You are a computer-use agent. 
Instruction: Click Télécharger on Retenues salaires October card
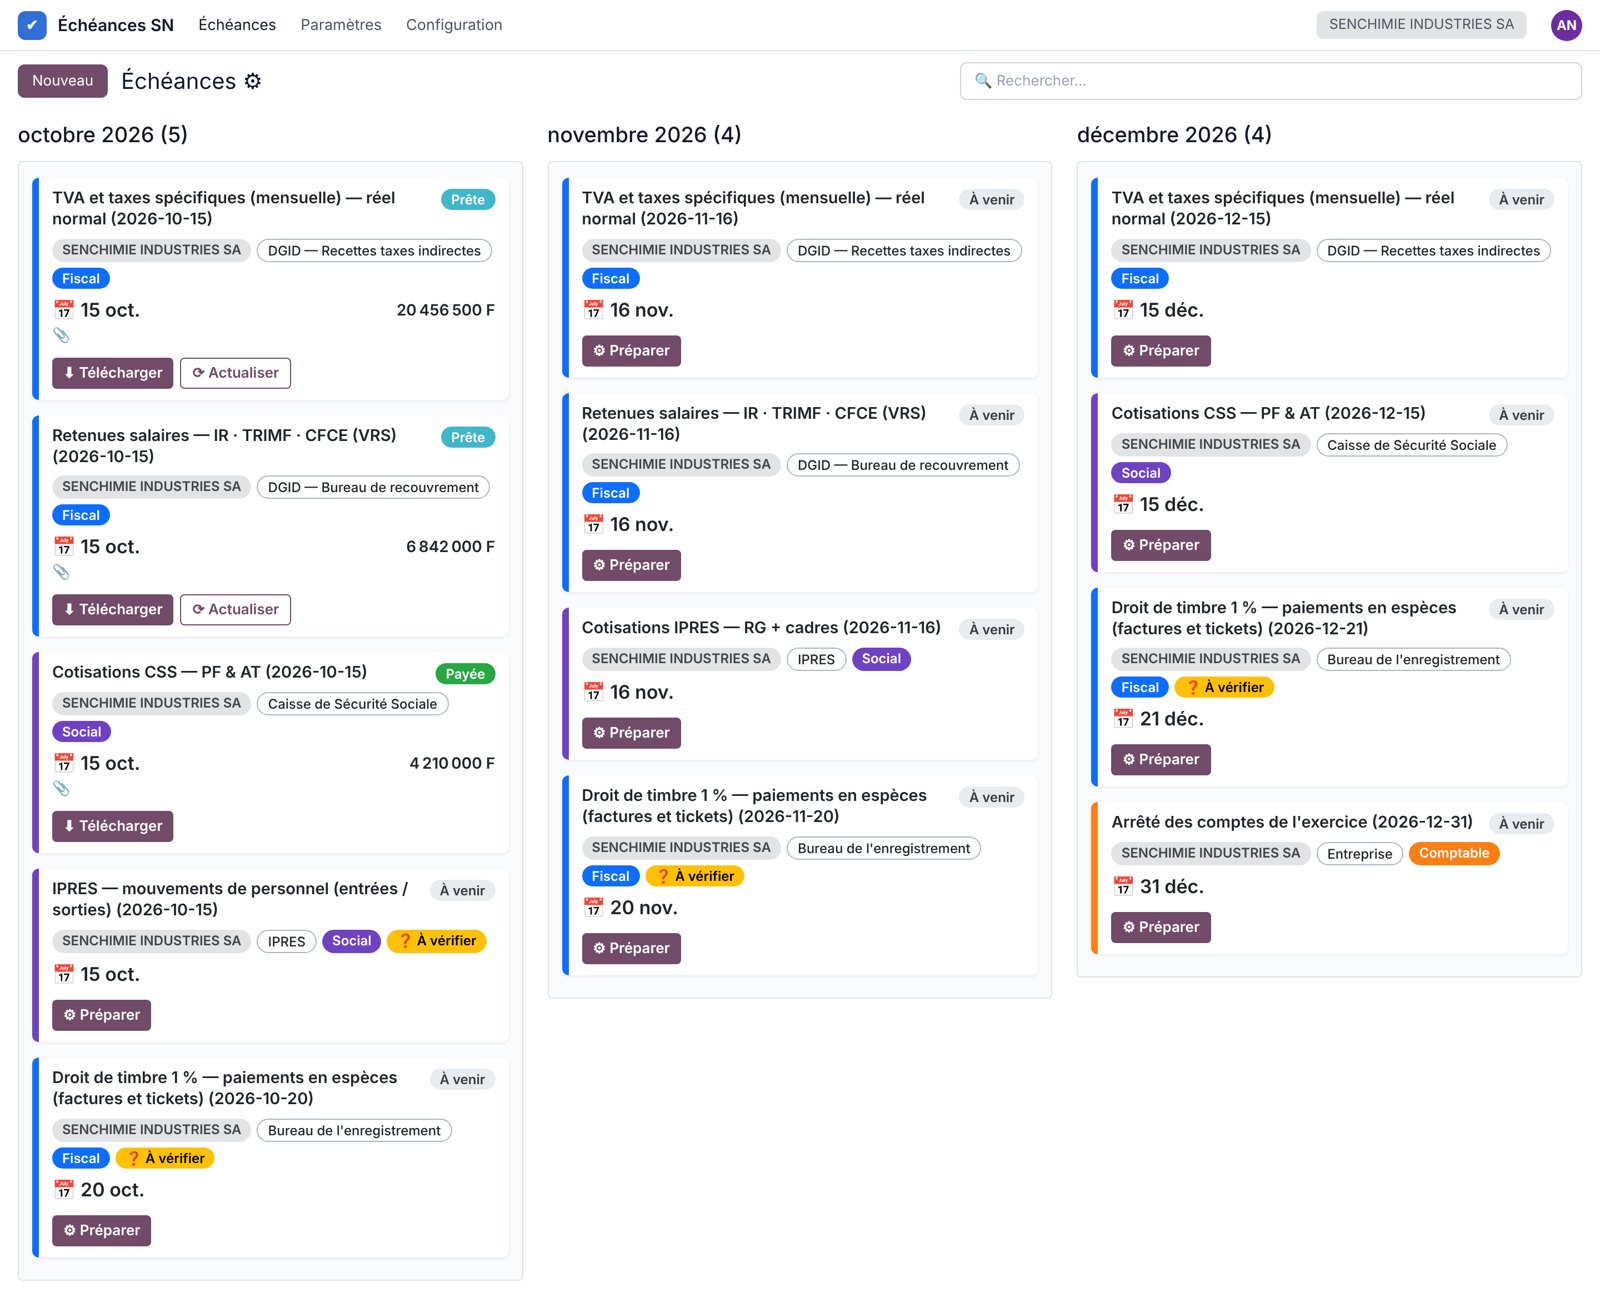coord(113,610)
